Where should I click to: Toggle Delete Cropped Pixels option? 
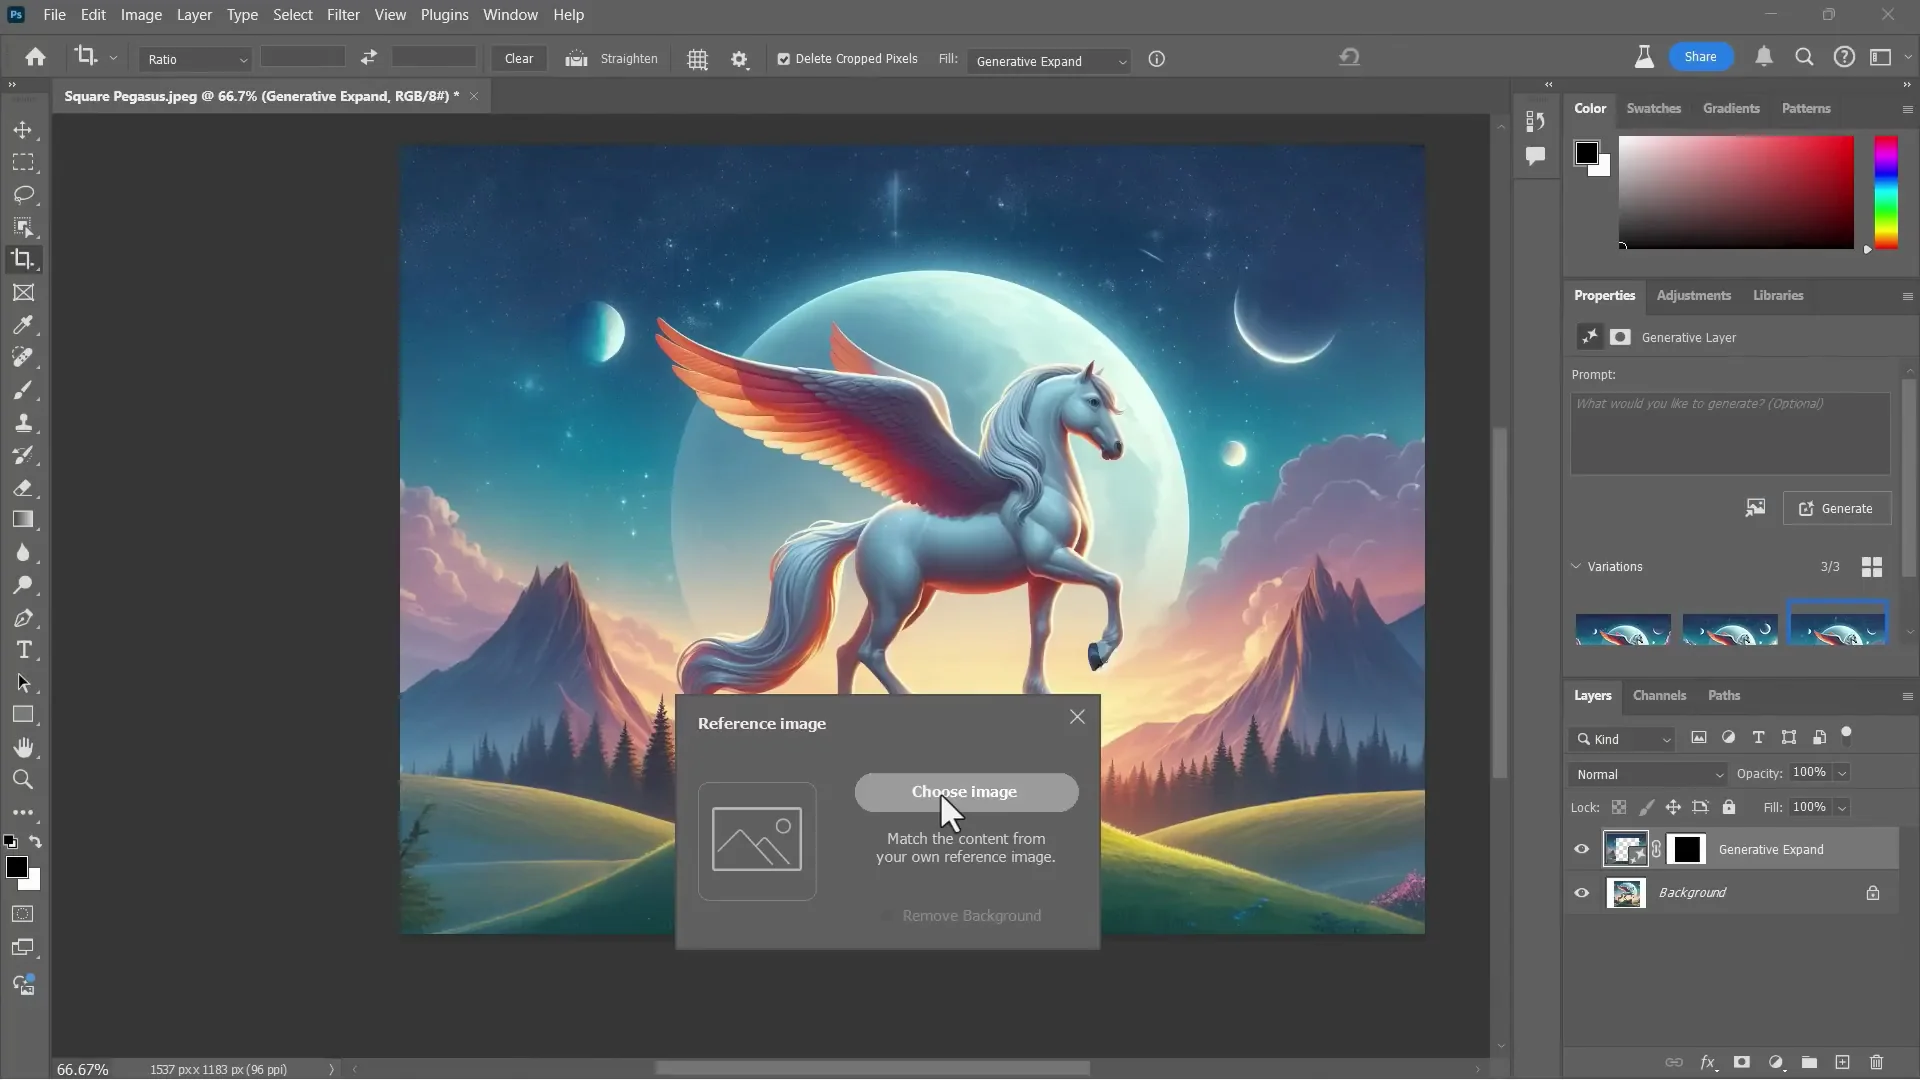[783, 59]
